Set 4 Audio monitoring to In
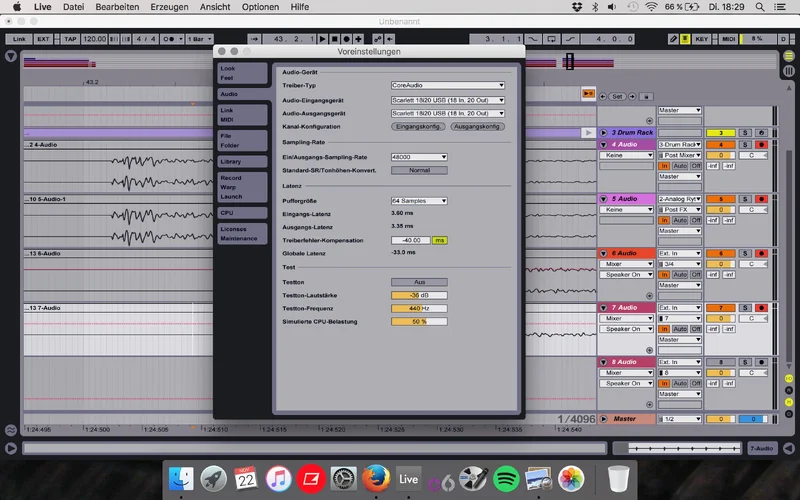Viewport: 800px width, 500px height. pos(664,166)
